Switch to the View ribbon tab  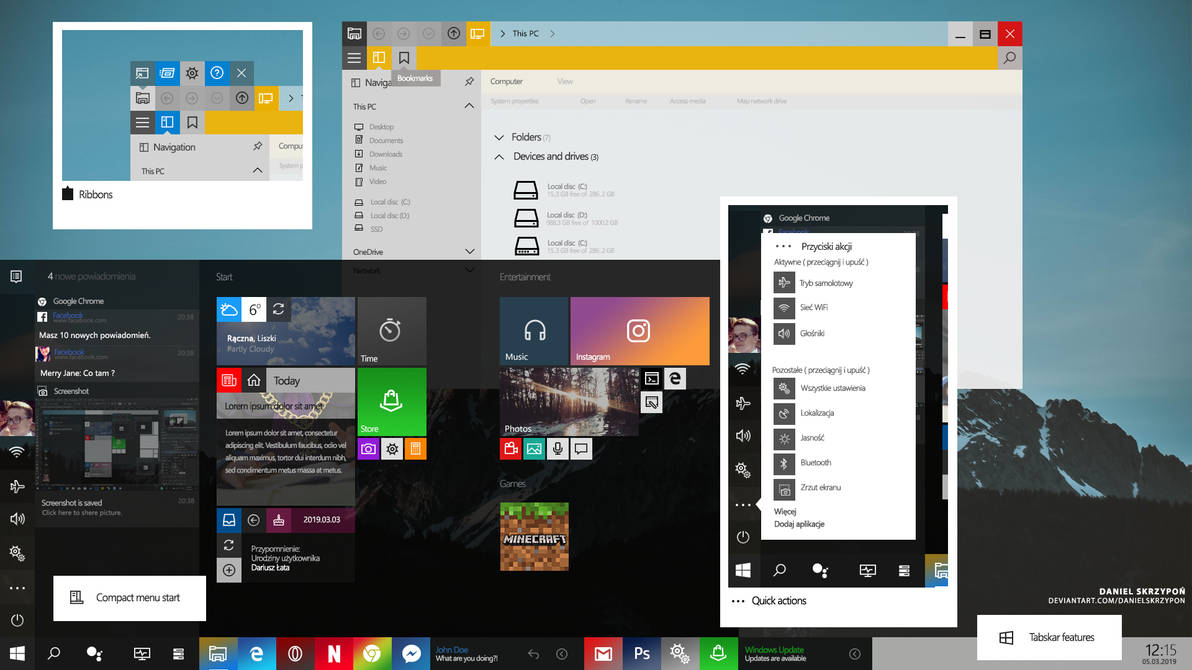(565, 81)
